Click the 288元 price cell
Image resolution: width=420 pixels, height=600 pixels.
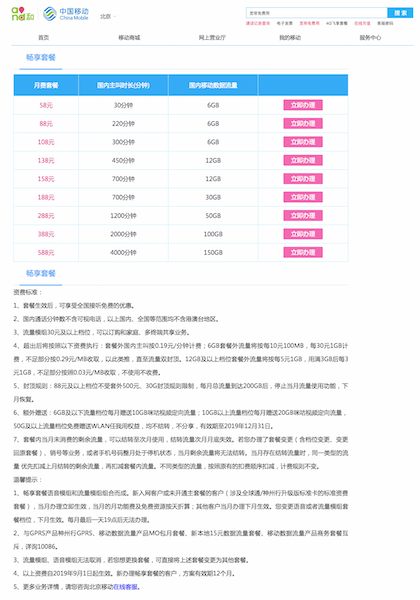coord(46,215)
